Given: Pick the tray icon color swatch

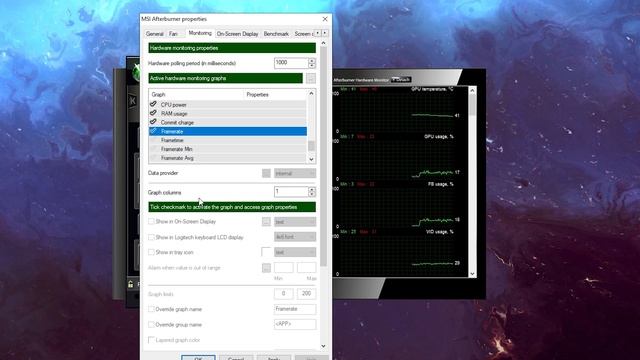Looking at the screenshot, I should pyautogui.click(x=266, y=252).
